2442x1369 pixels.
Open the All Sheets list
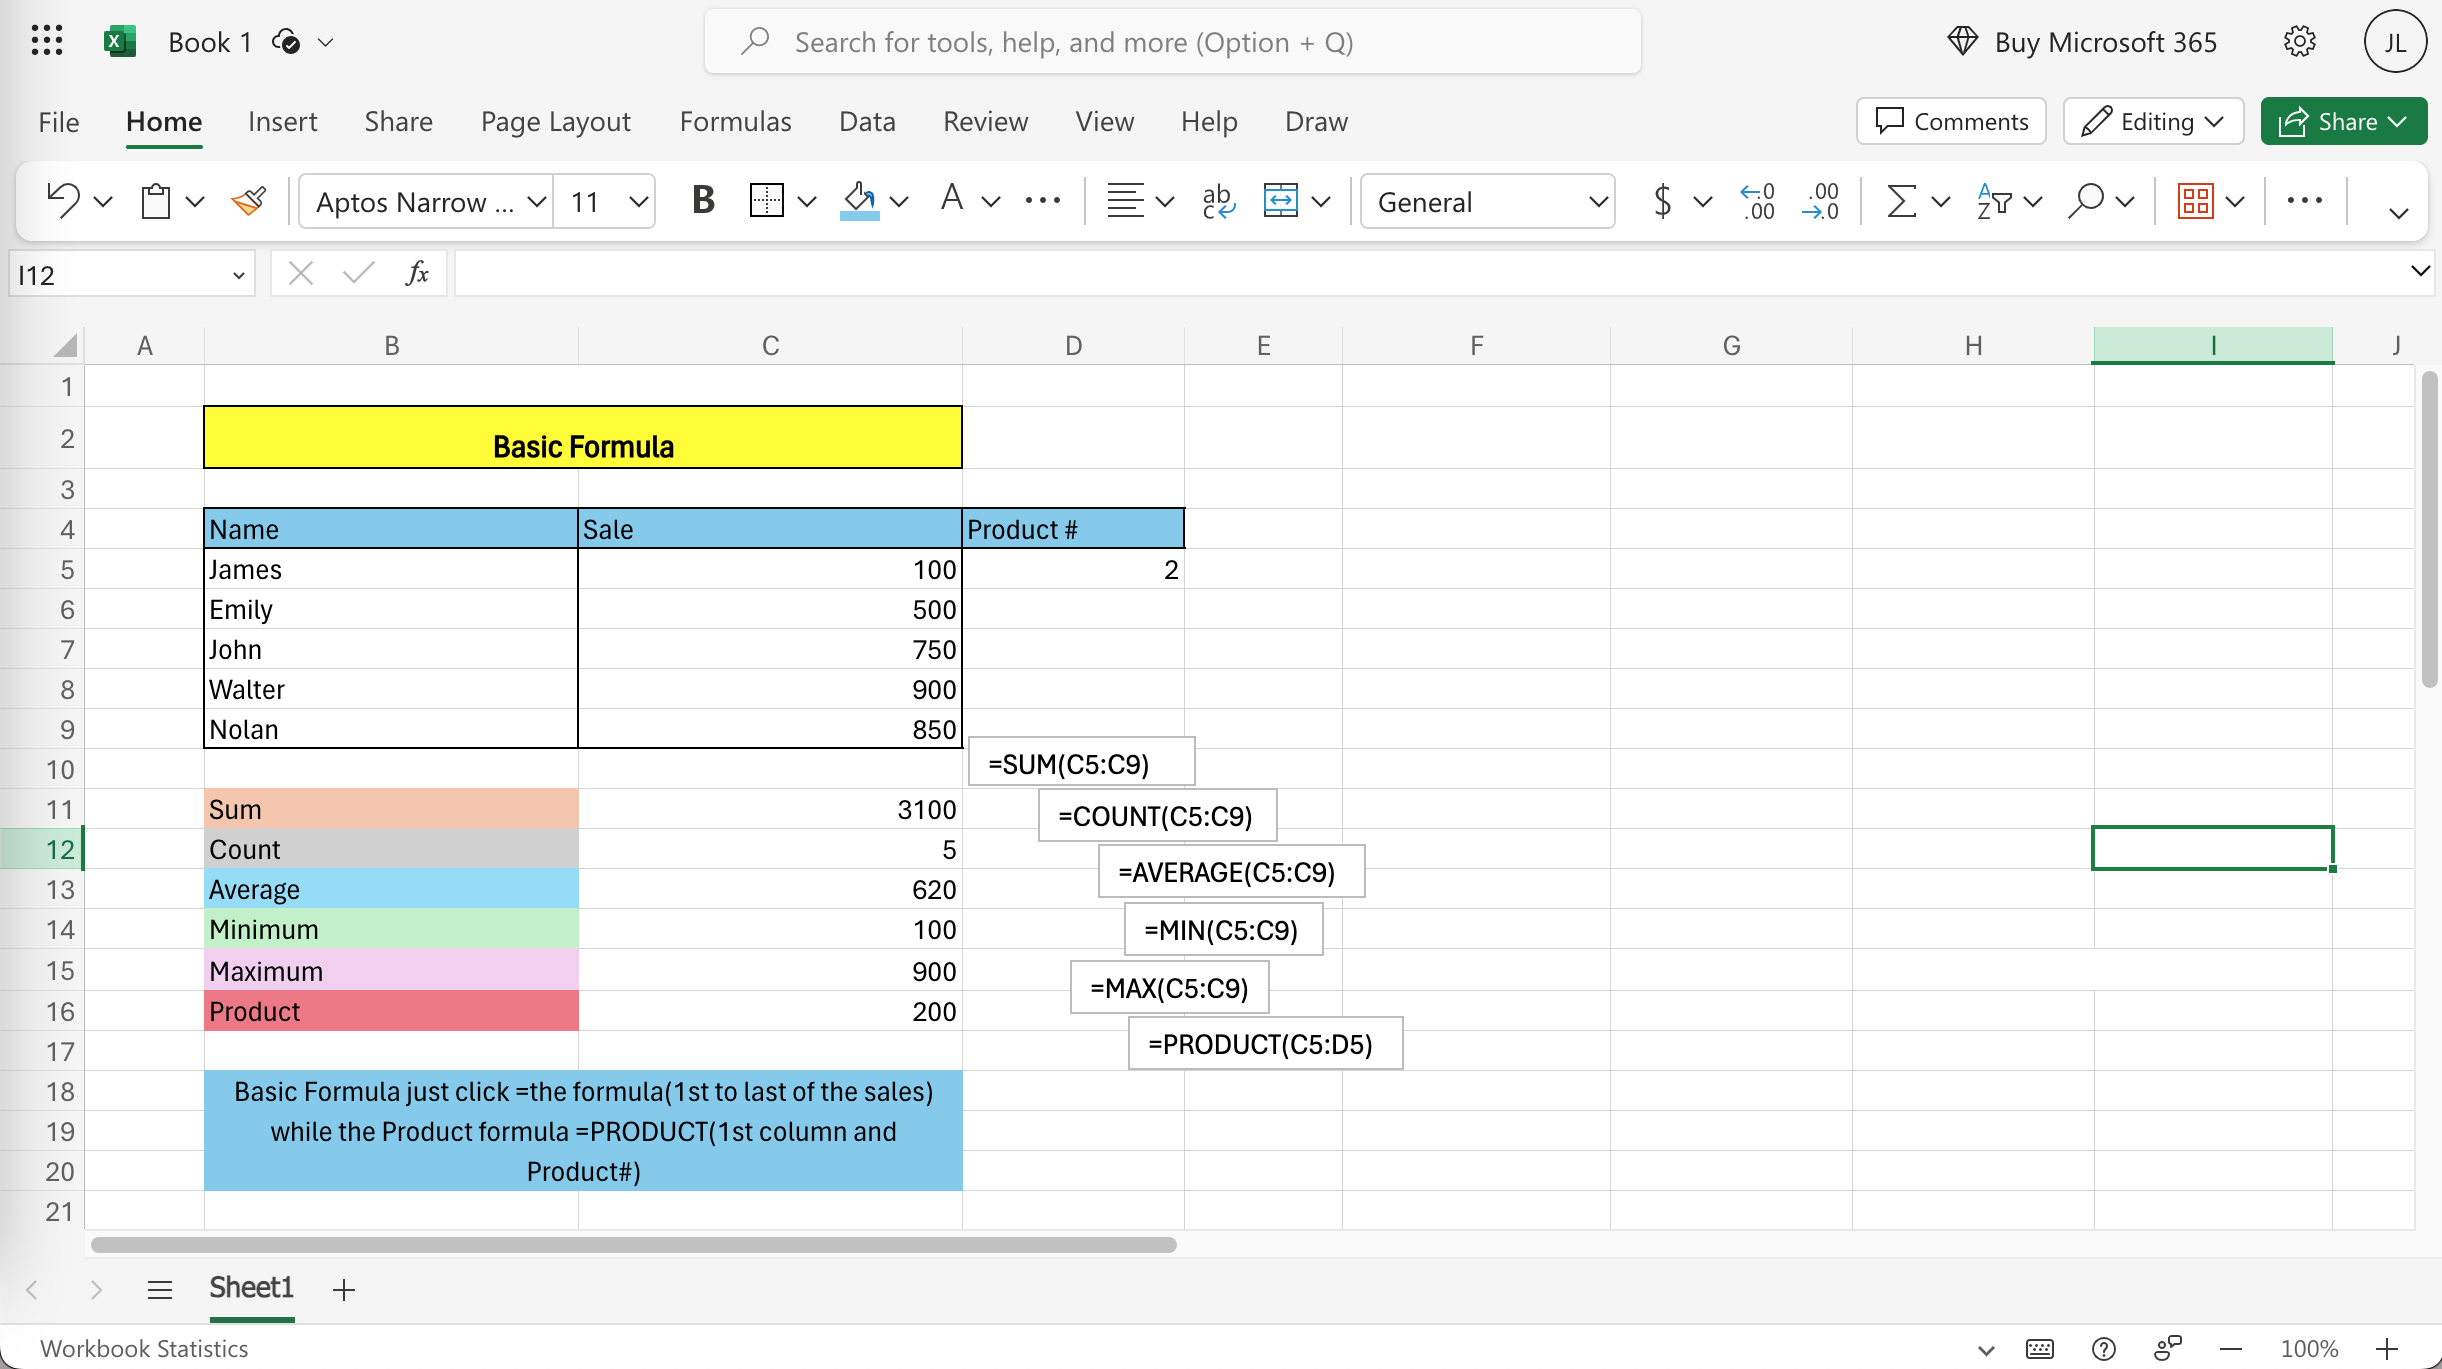[160, 1289]
